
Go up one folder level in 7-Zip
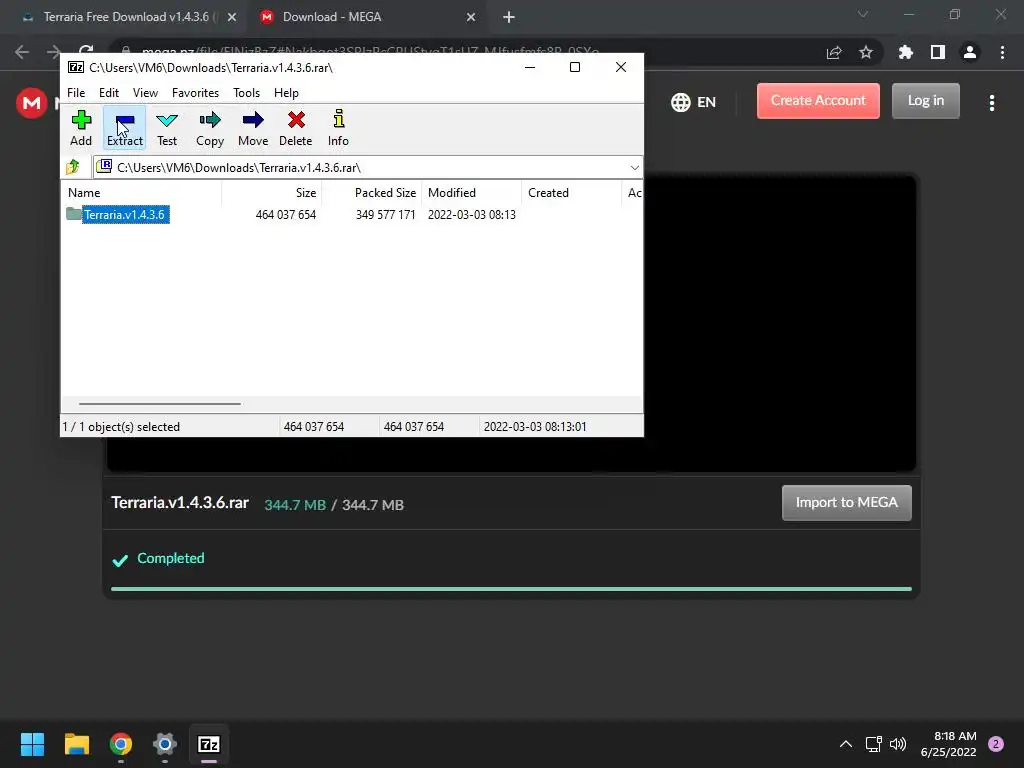click(73, 167)
